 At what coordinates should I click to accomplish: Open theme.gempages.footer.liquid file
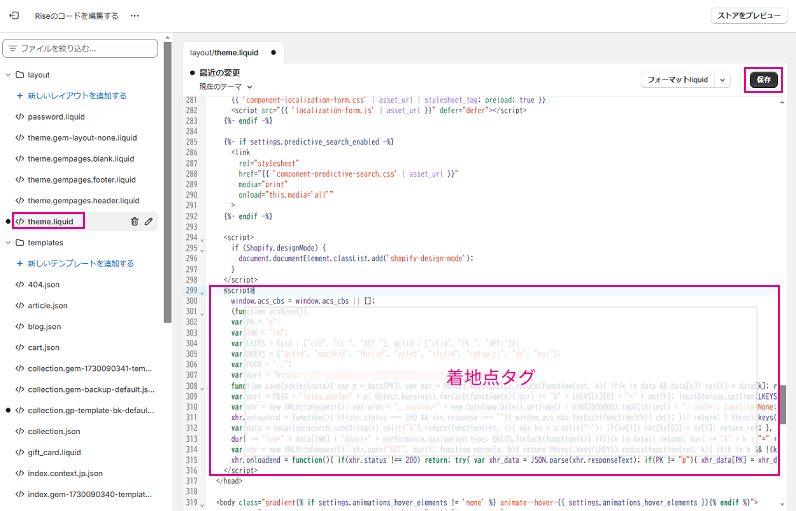pyautogui.click(x=82, y=180)
